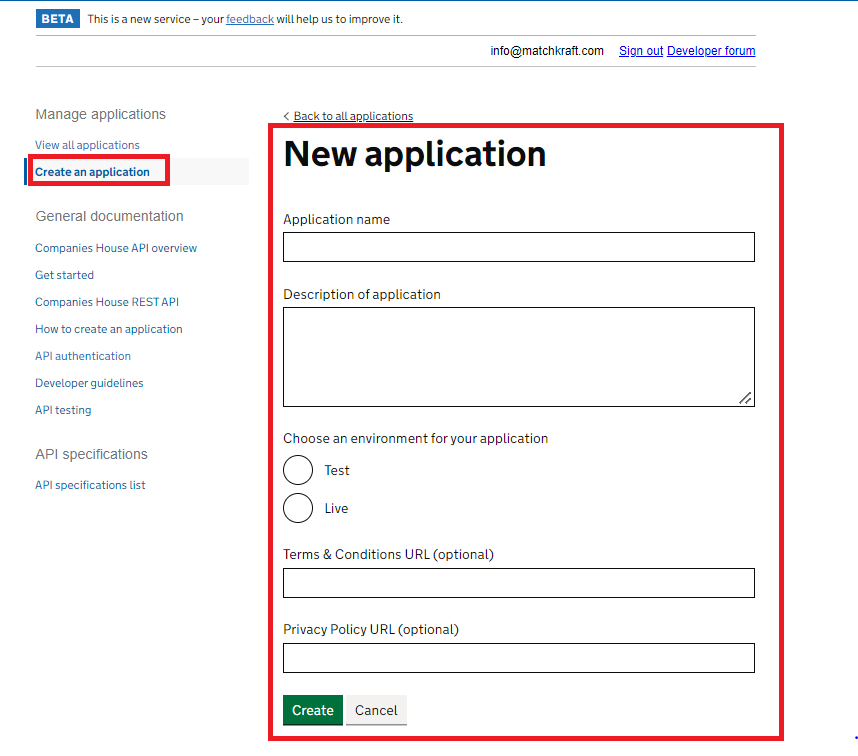Click the Privacy Policy URL field
The image size is (858, 756).
[x=519, y=658]
